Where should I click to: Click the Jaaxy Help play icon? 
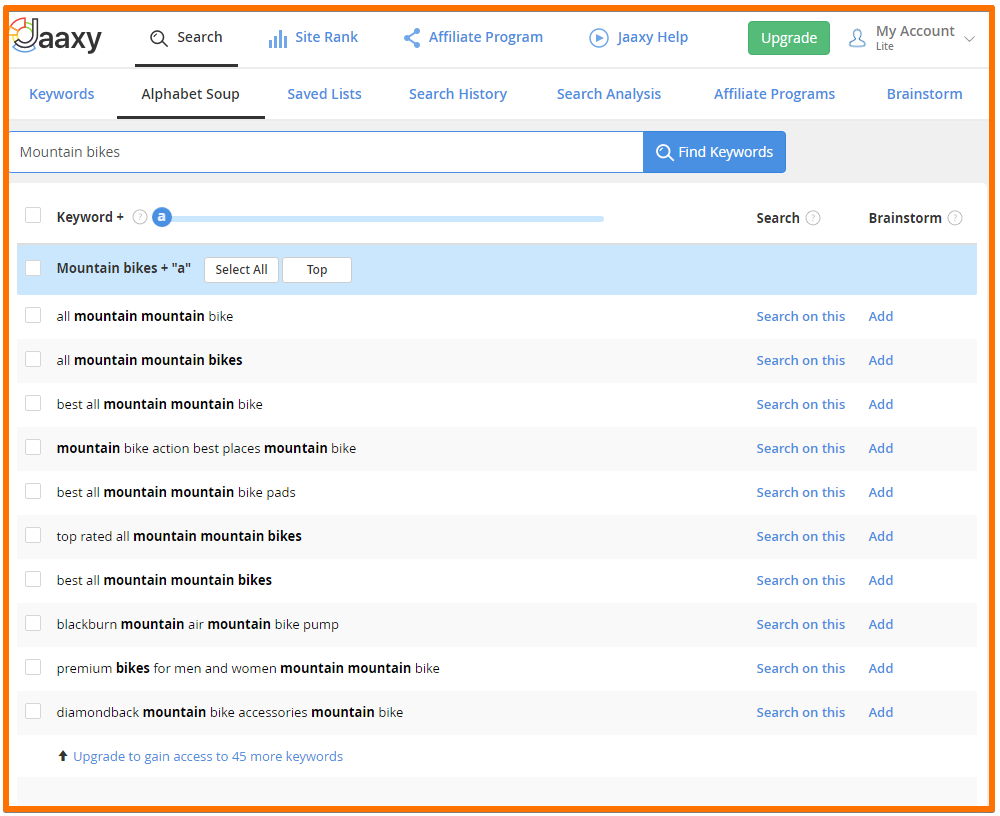point(598,38)
